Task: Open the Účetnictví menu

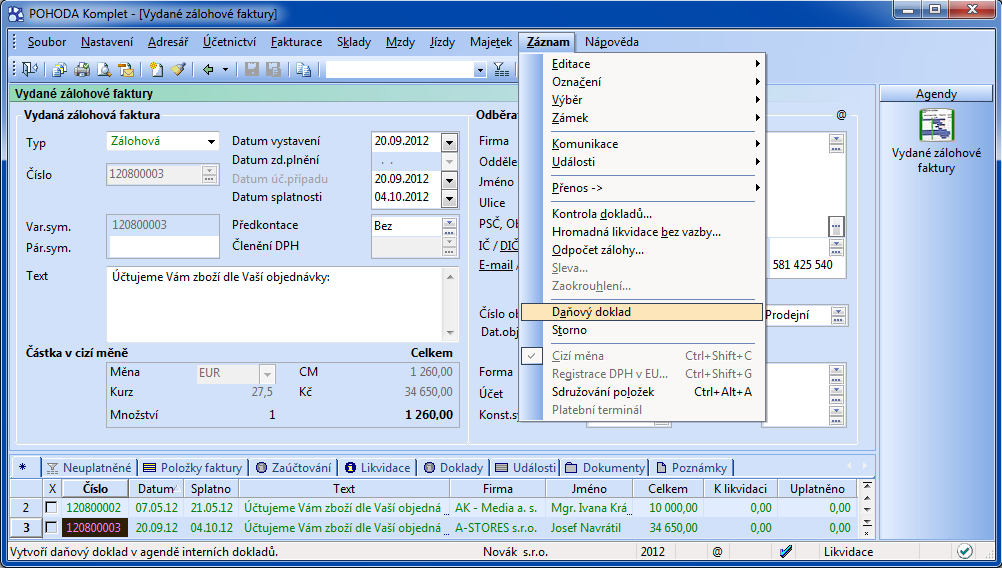Action: click(x=229, y=42)
